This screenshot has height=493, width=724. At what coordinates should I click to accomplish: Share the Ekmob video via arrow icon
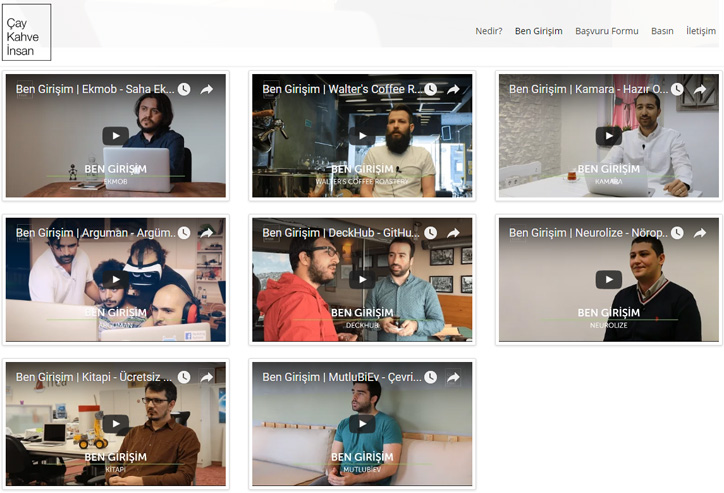[x=207, y=89]
